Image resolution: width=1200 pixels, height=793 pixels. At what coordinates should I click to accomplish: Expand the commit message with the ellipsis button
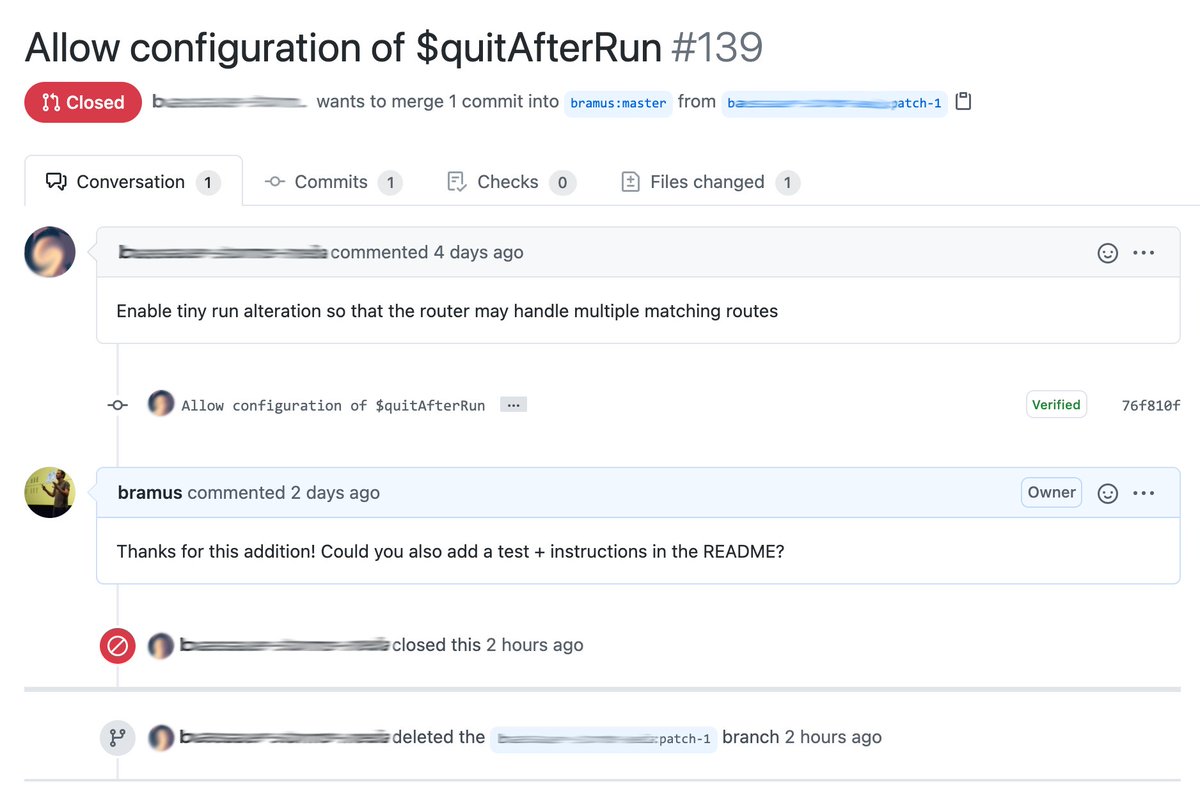pos(512,404)
